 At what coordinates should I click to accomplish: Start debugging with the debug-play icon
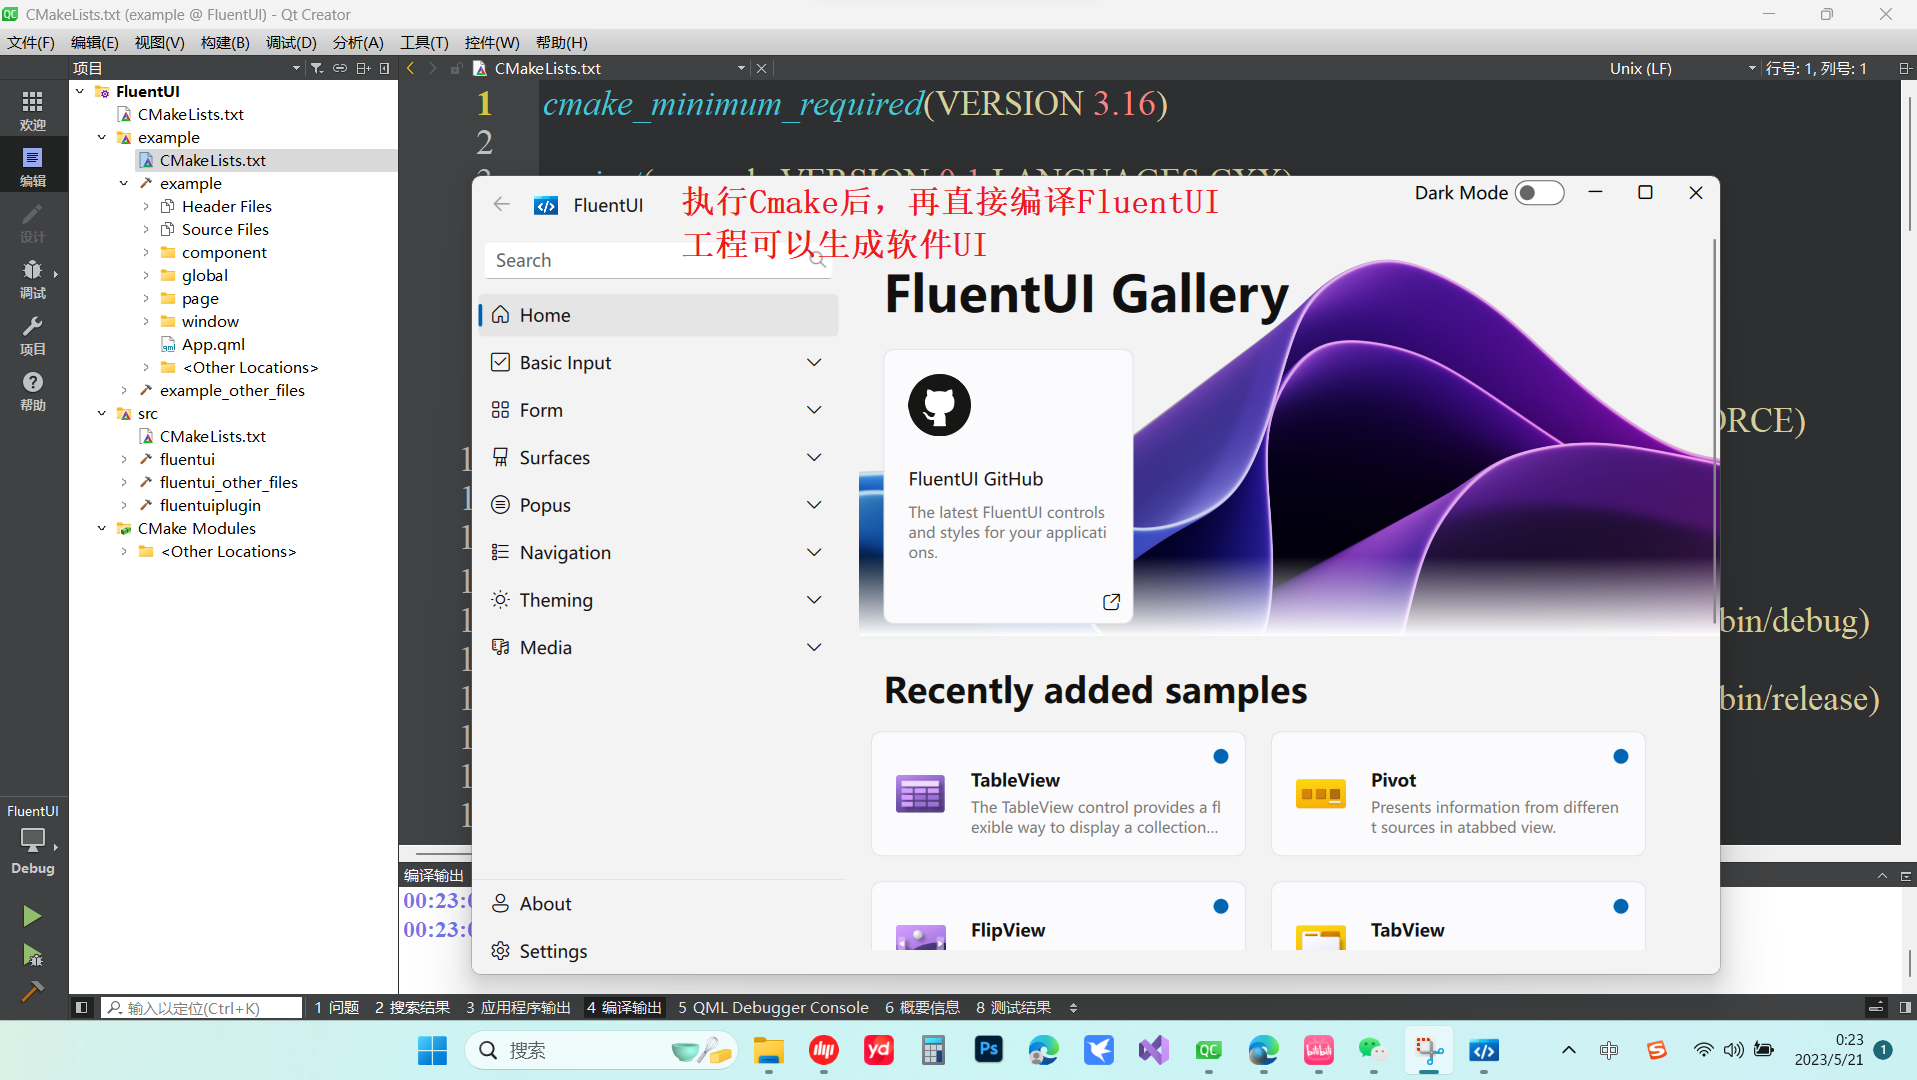point(33,955)
